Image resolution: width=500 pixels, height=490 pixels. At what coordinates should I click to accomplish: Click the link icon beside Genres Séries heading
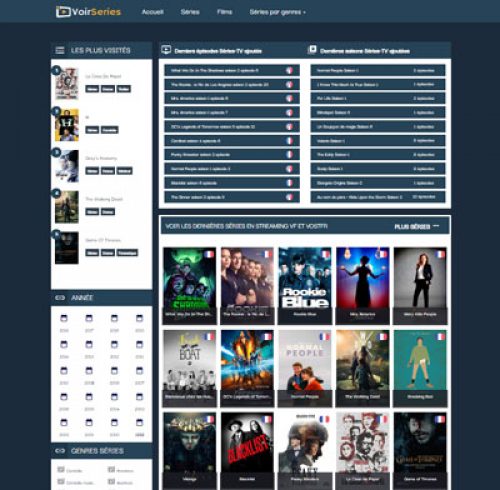pyautogui.click(x=60, y=451)
